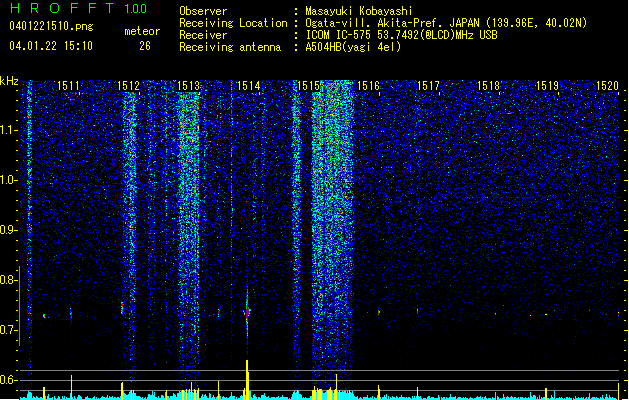The image size is (629, 400).
Task: Select the ICOM IC-575 53.7492 MHz USB text
Action: [x=401, y=35]
